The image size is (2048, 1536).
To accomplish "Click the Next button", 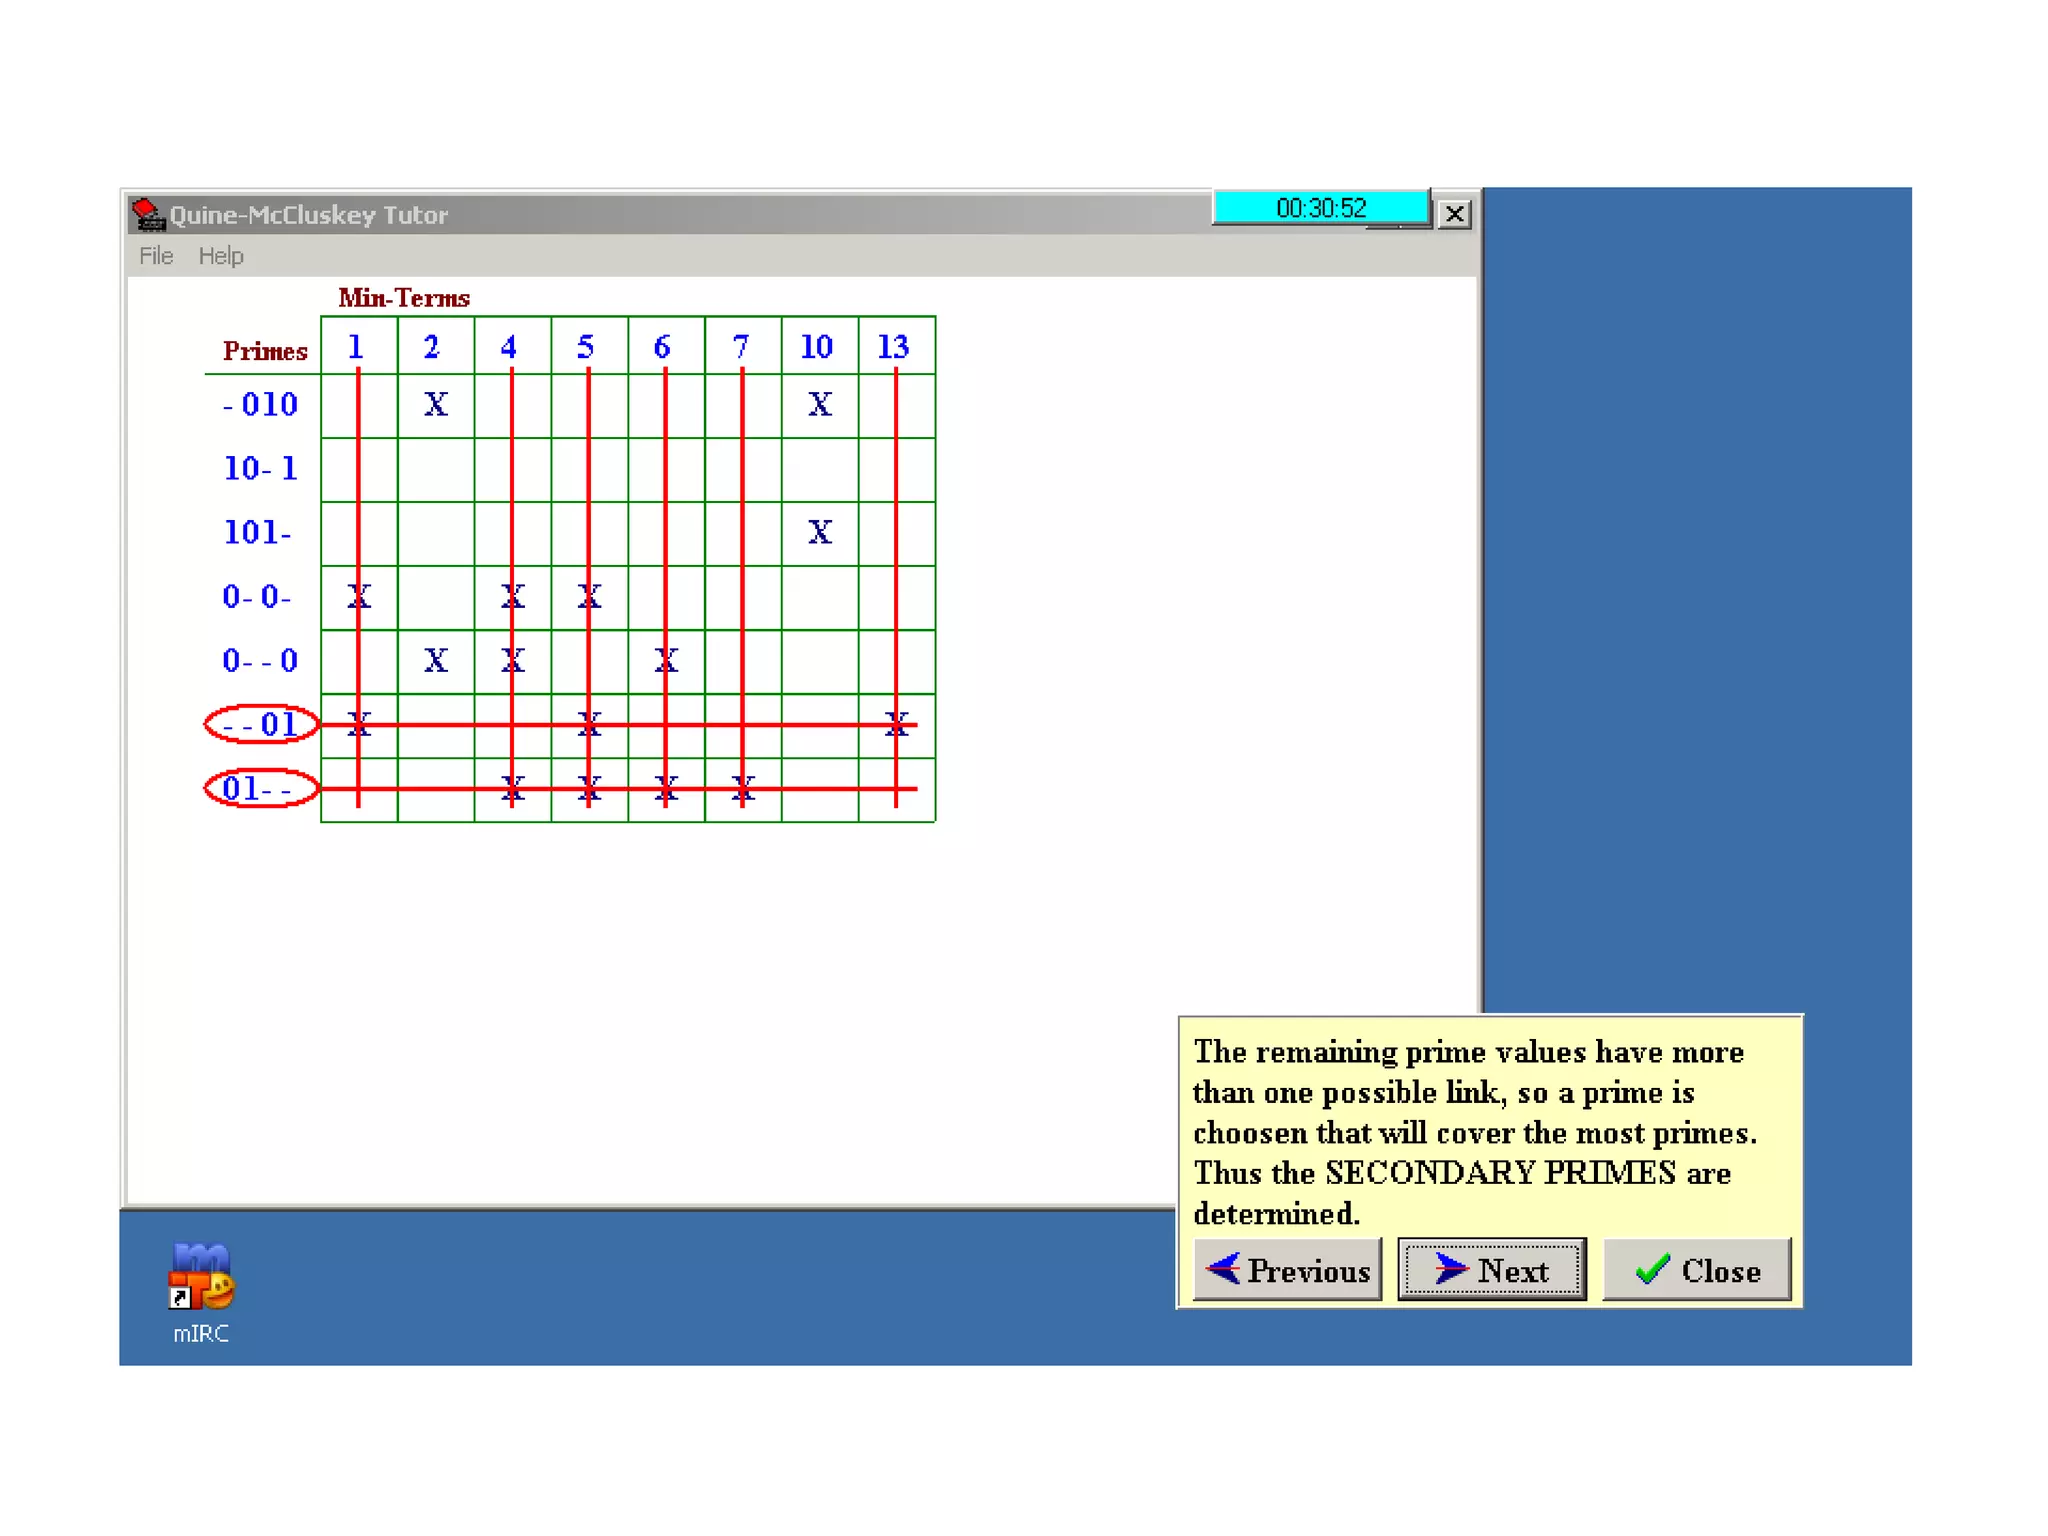I will [x=1491, y=1270].
